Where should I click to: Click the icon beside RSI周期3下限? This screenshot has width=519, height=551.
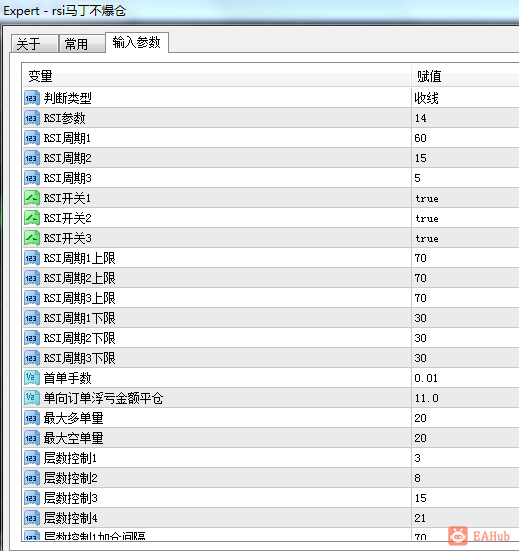(x=32, y=358)
